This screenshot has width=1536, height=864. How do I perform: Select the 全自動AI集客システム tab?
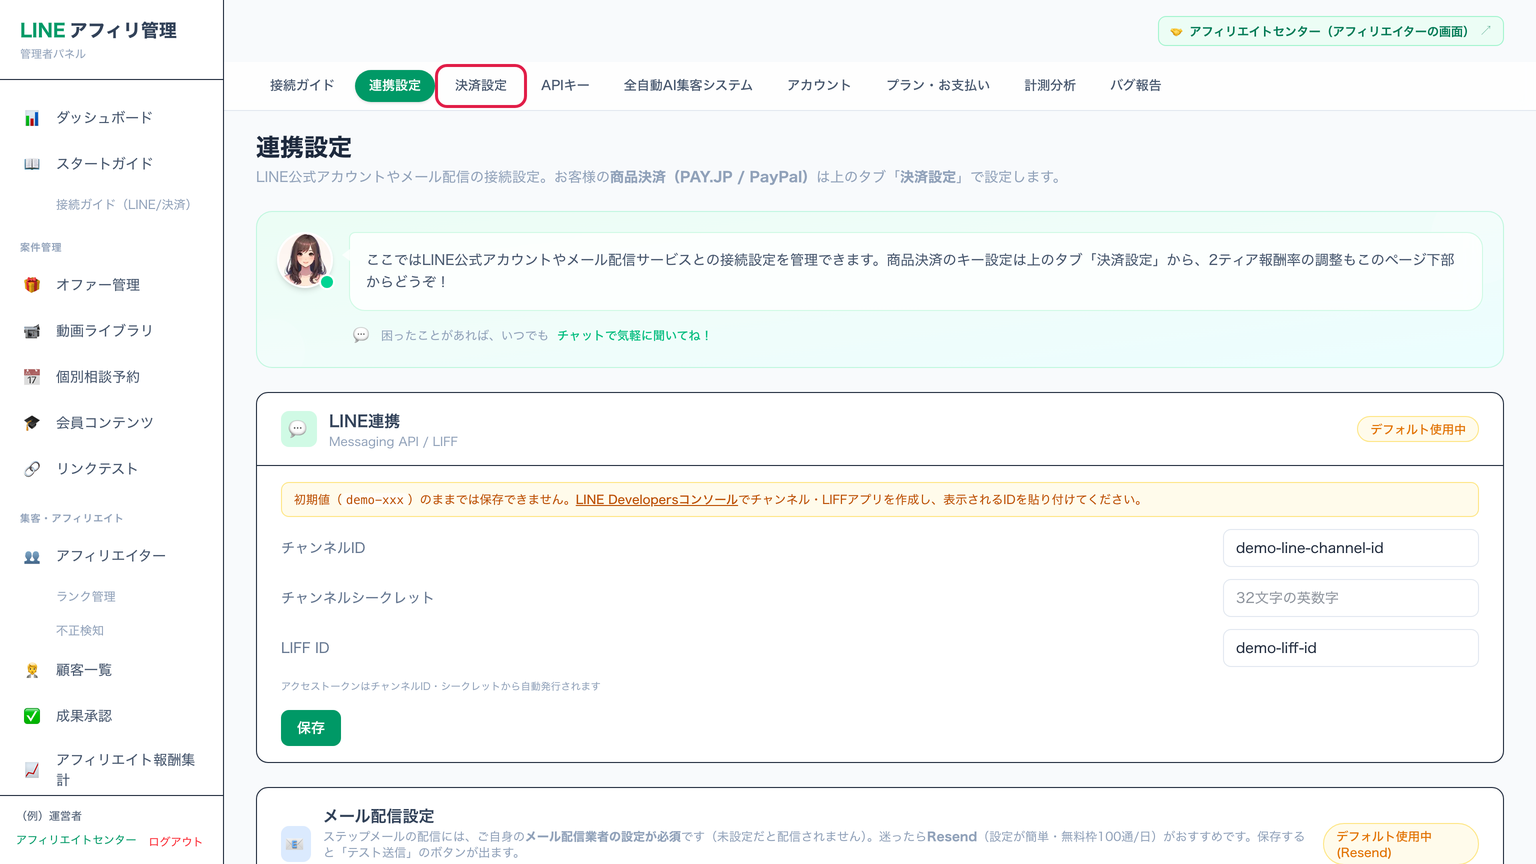(688, 86)
